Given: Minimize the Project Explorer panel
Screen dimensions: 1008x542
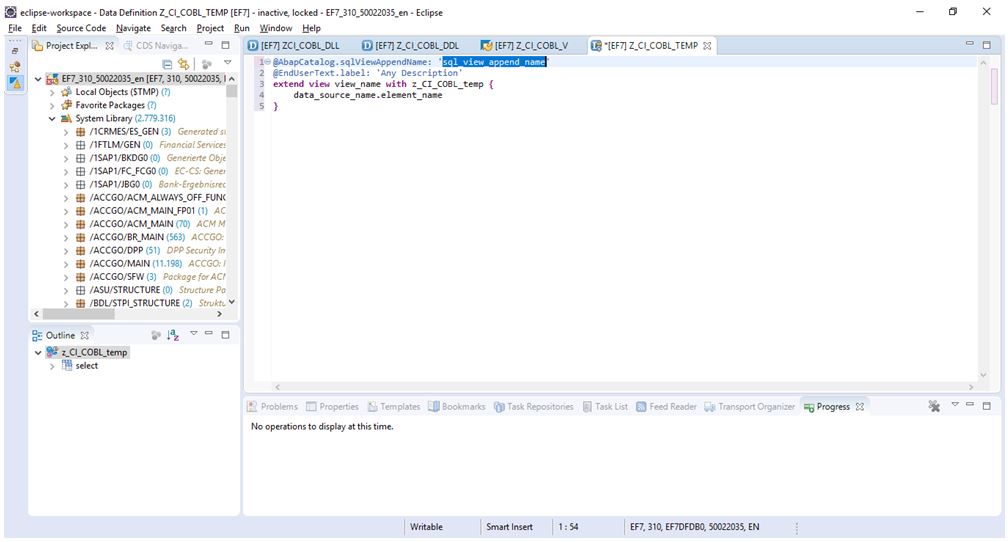Looking at the screenshot, I should [208, 44].
